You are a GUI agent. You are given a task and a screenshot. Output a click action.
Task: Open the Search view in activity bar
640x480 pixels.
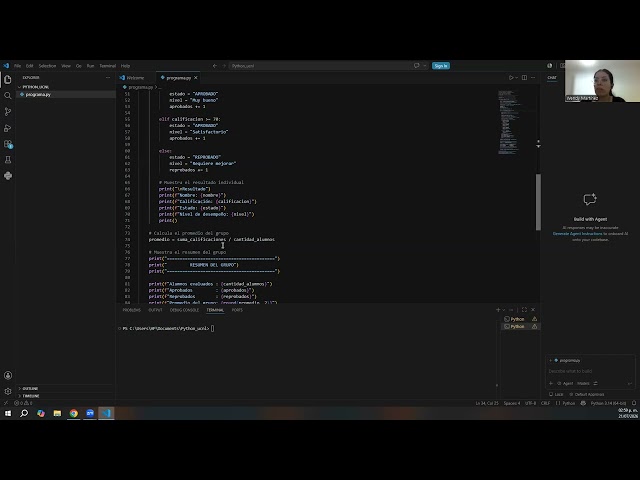click(8, 96)
